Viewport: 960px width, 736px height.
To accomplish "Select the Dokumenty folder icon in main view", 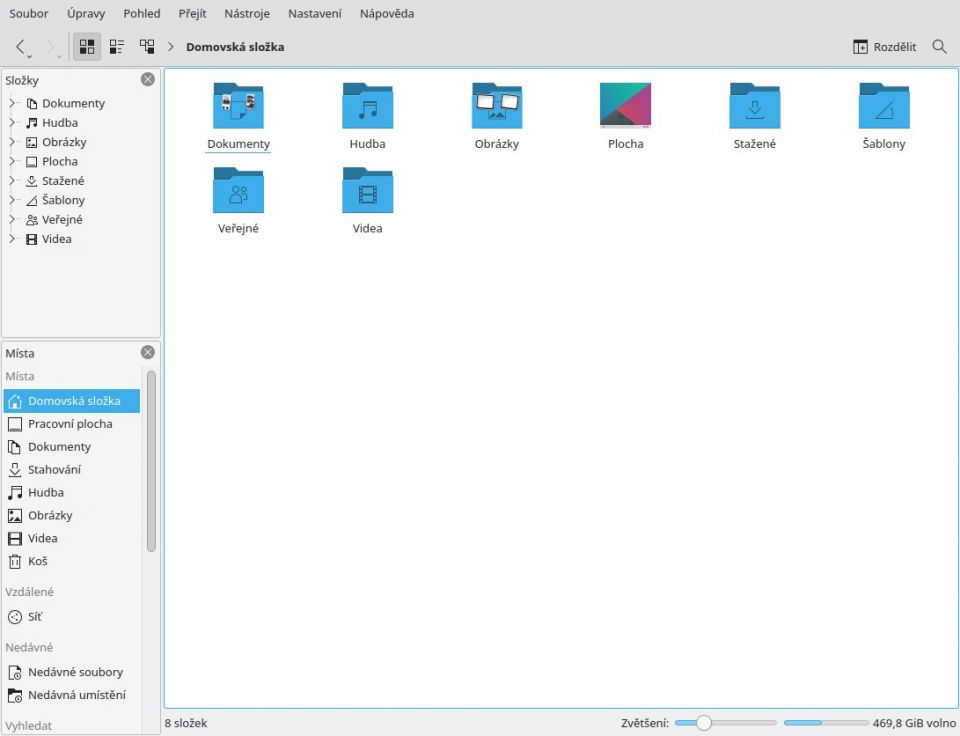I will (238, 106).
